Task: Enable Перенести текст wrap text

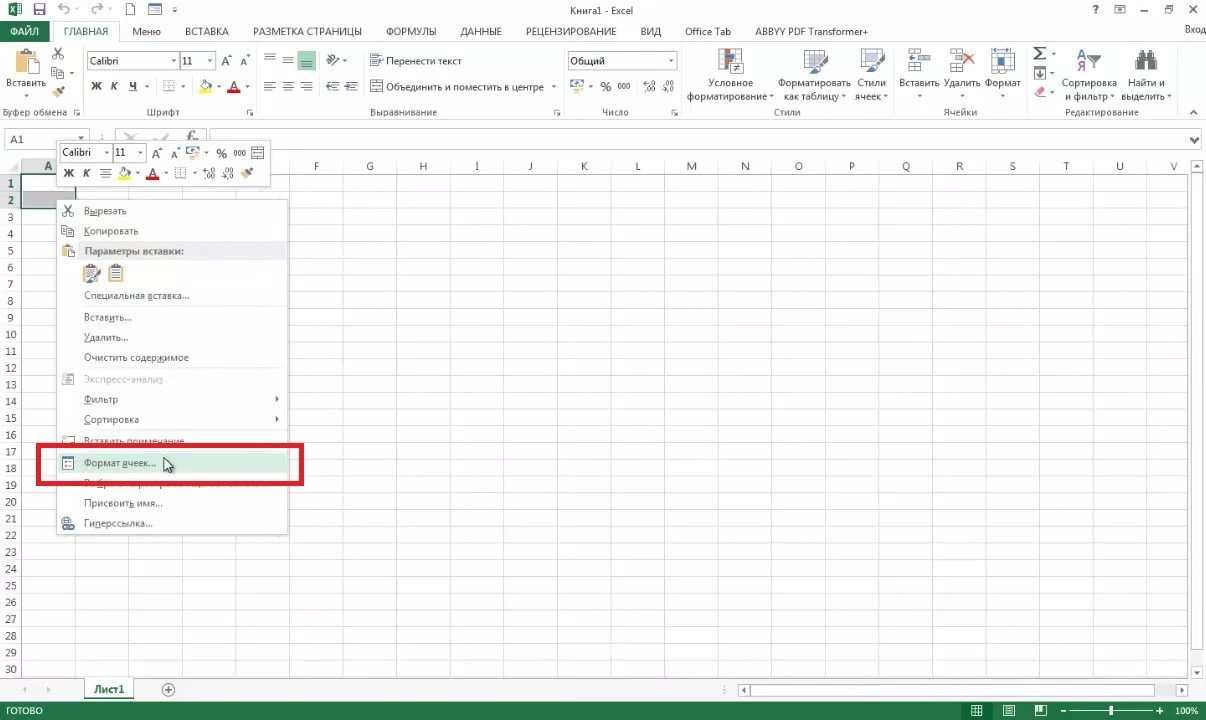Action: click(x=415, y=60)
